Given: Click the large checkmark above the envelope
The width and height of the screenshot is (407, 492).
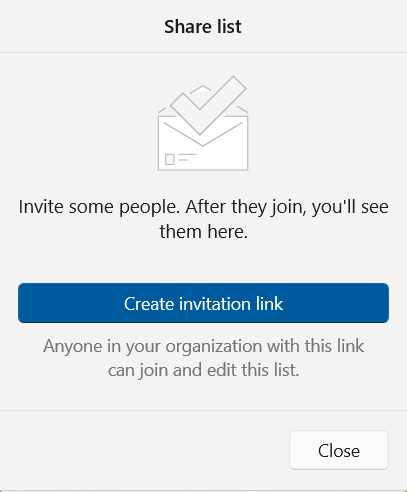Looking at the screenshot, I should coord(209,105).
